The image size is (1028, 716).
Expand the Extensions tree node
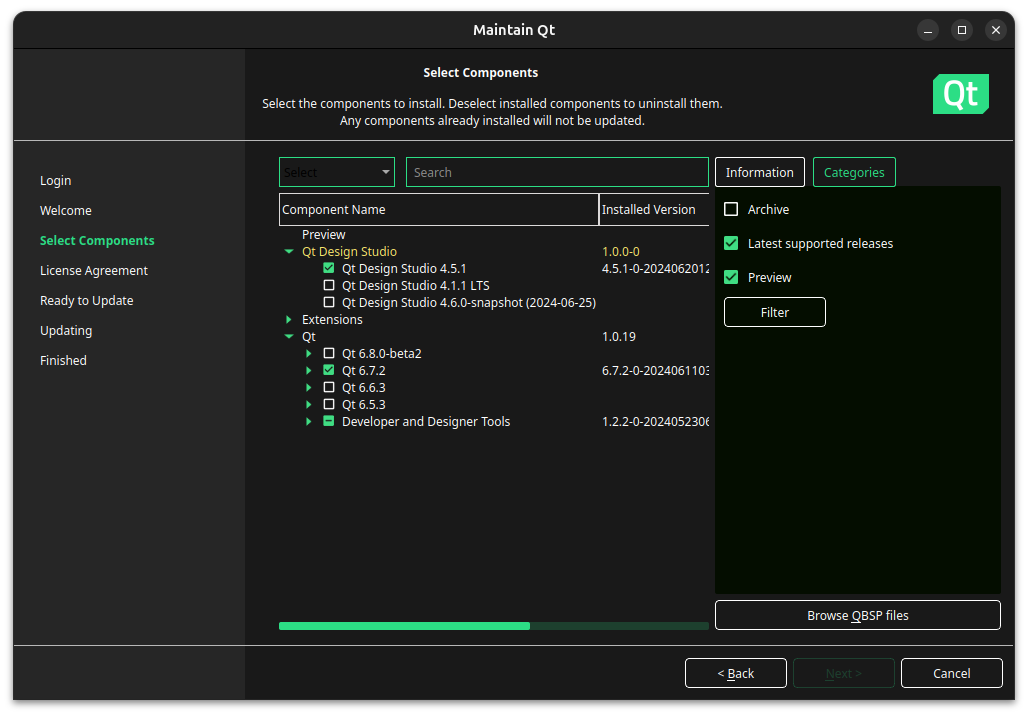click(288, 319)
